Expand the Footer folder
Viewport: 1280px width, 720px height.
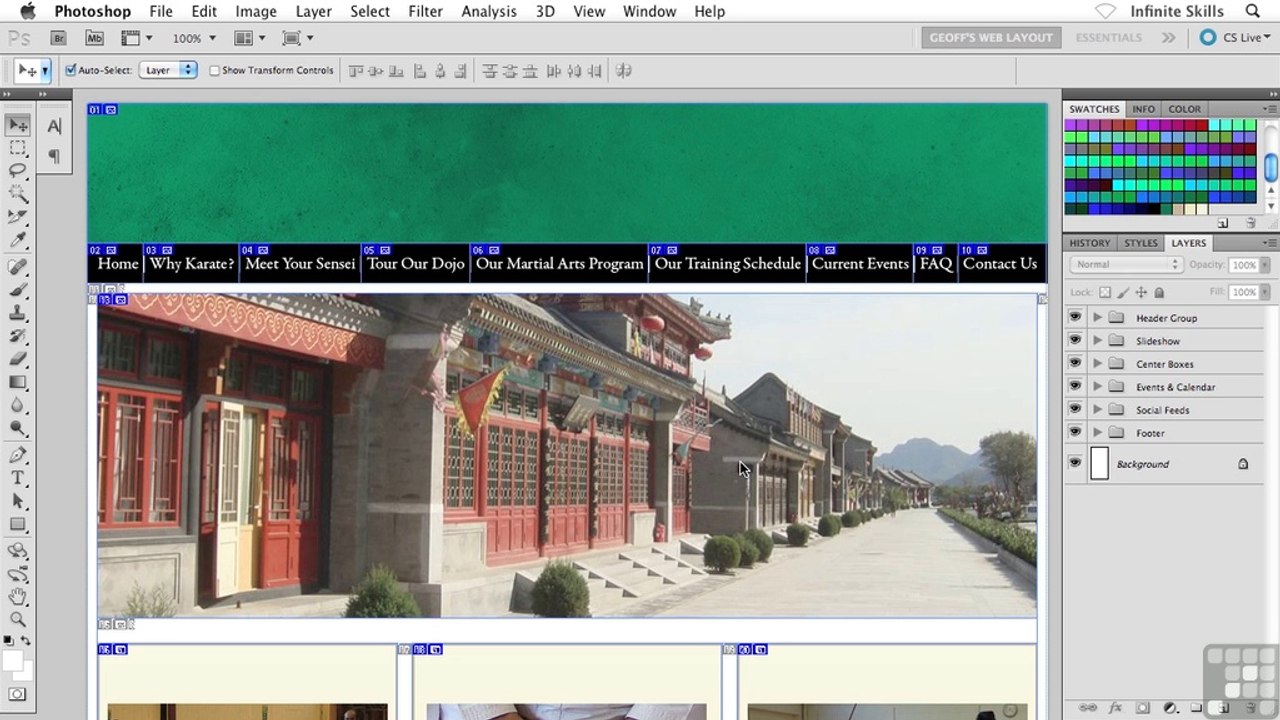[x=1098, y=433]
